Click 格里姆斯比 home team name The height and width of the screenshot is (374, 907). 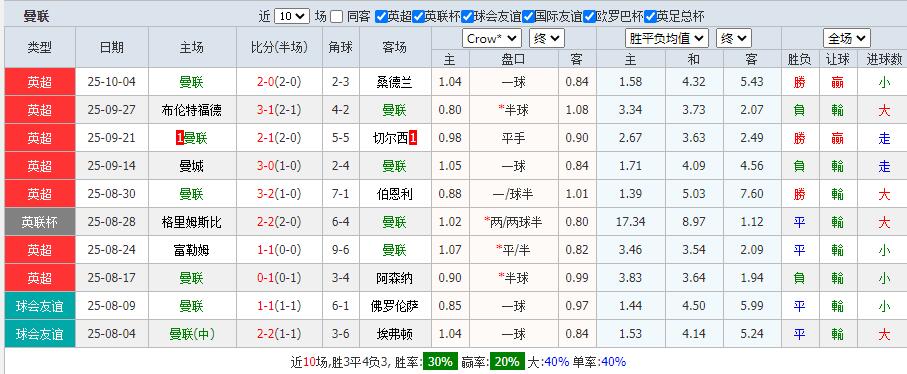191,222
